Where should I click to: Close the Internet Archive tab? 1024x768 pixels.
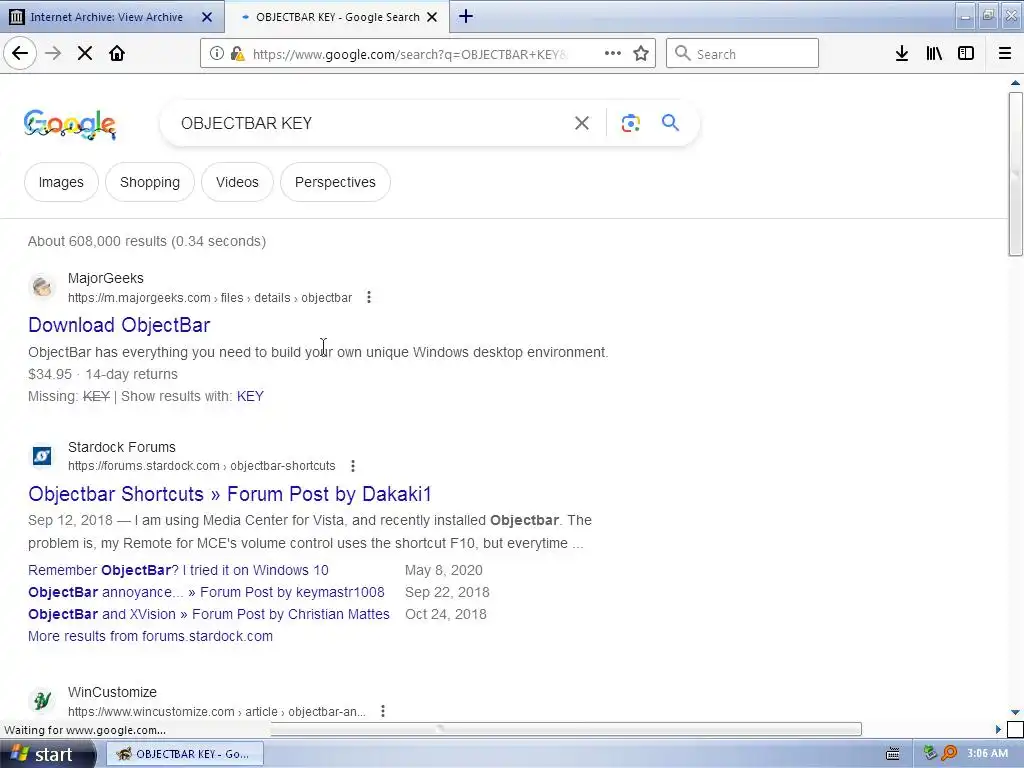[207, 17]
